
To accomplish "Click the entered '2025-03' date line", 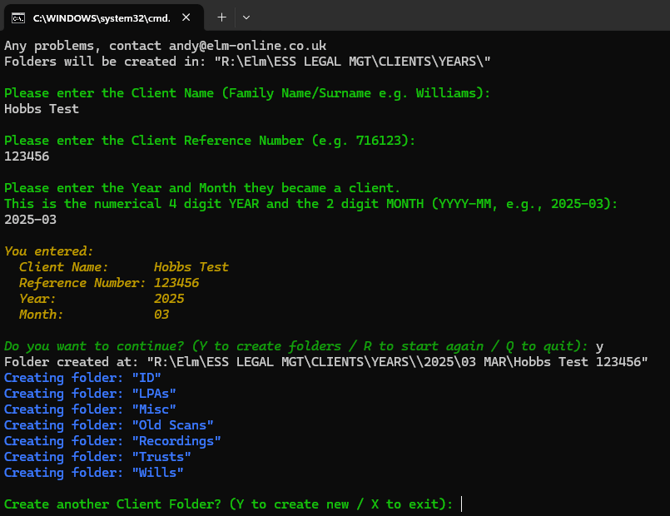I will click(x=30, y=220).
